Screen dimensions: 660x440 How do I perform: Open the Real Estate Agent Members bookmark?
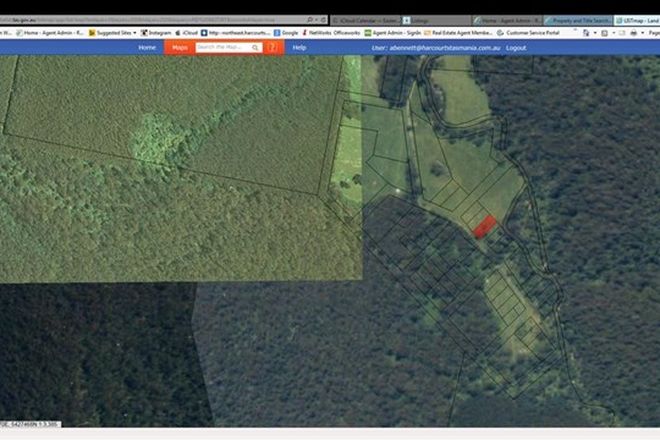(431, 32)
